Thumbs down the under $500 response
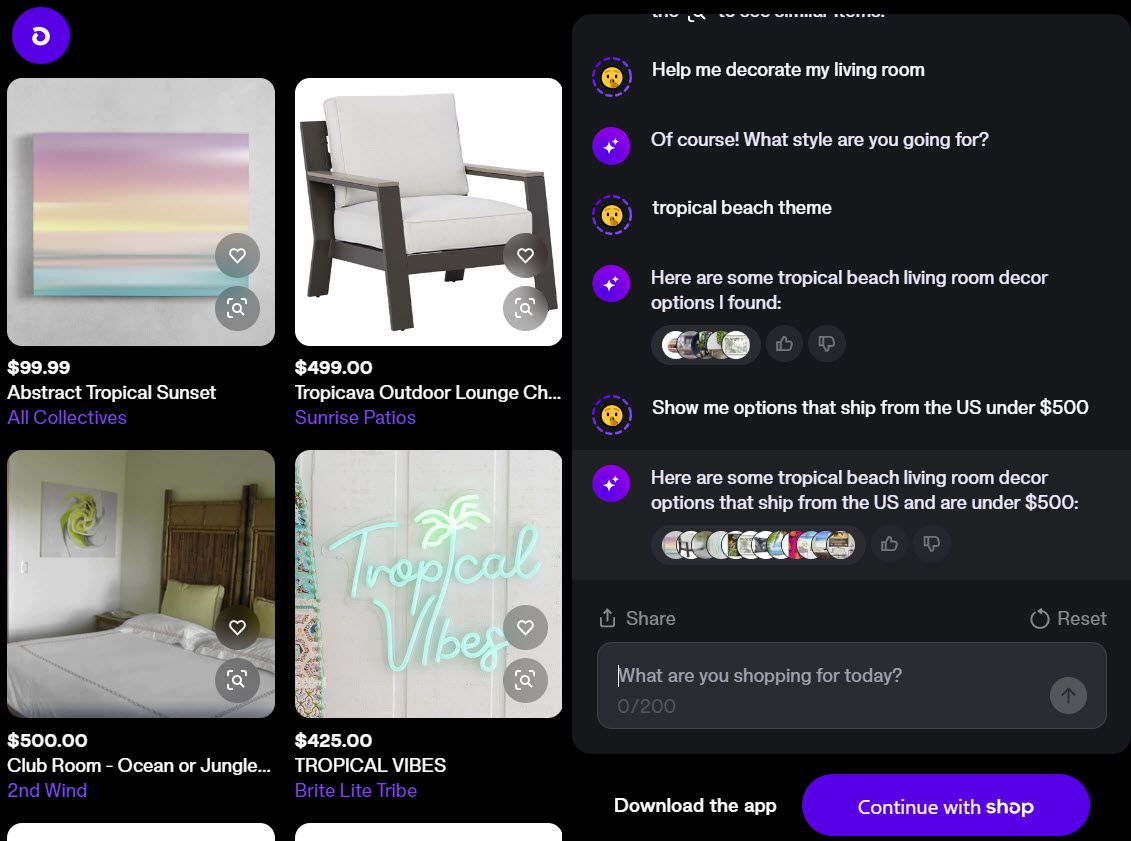 coord(932,544)
